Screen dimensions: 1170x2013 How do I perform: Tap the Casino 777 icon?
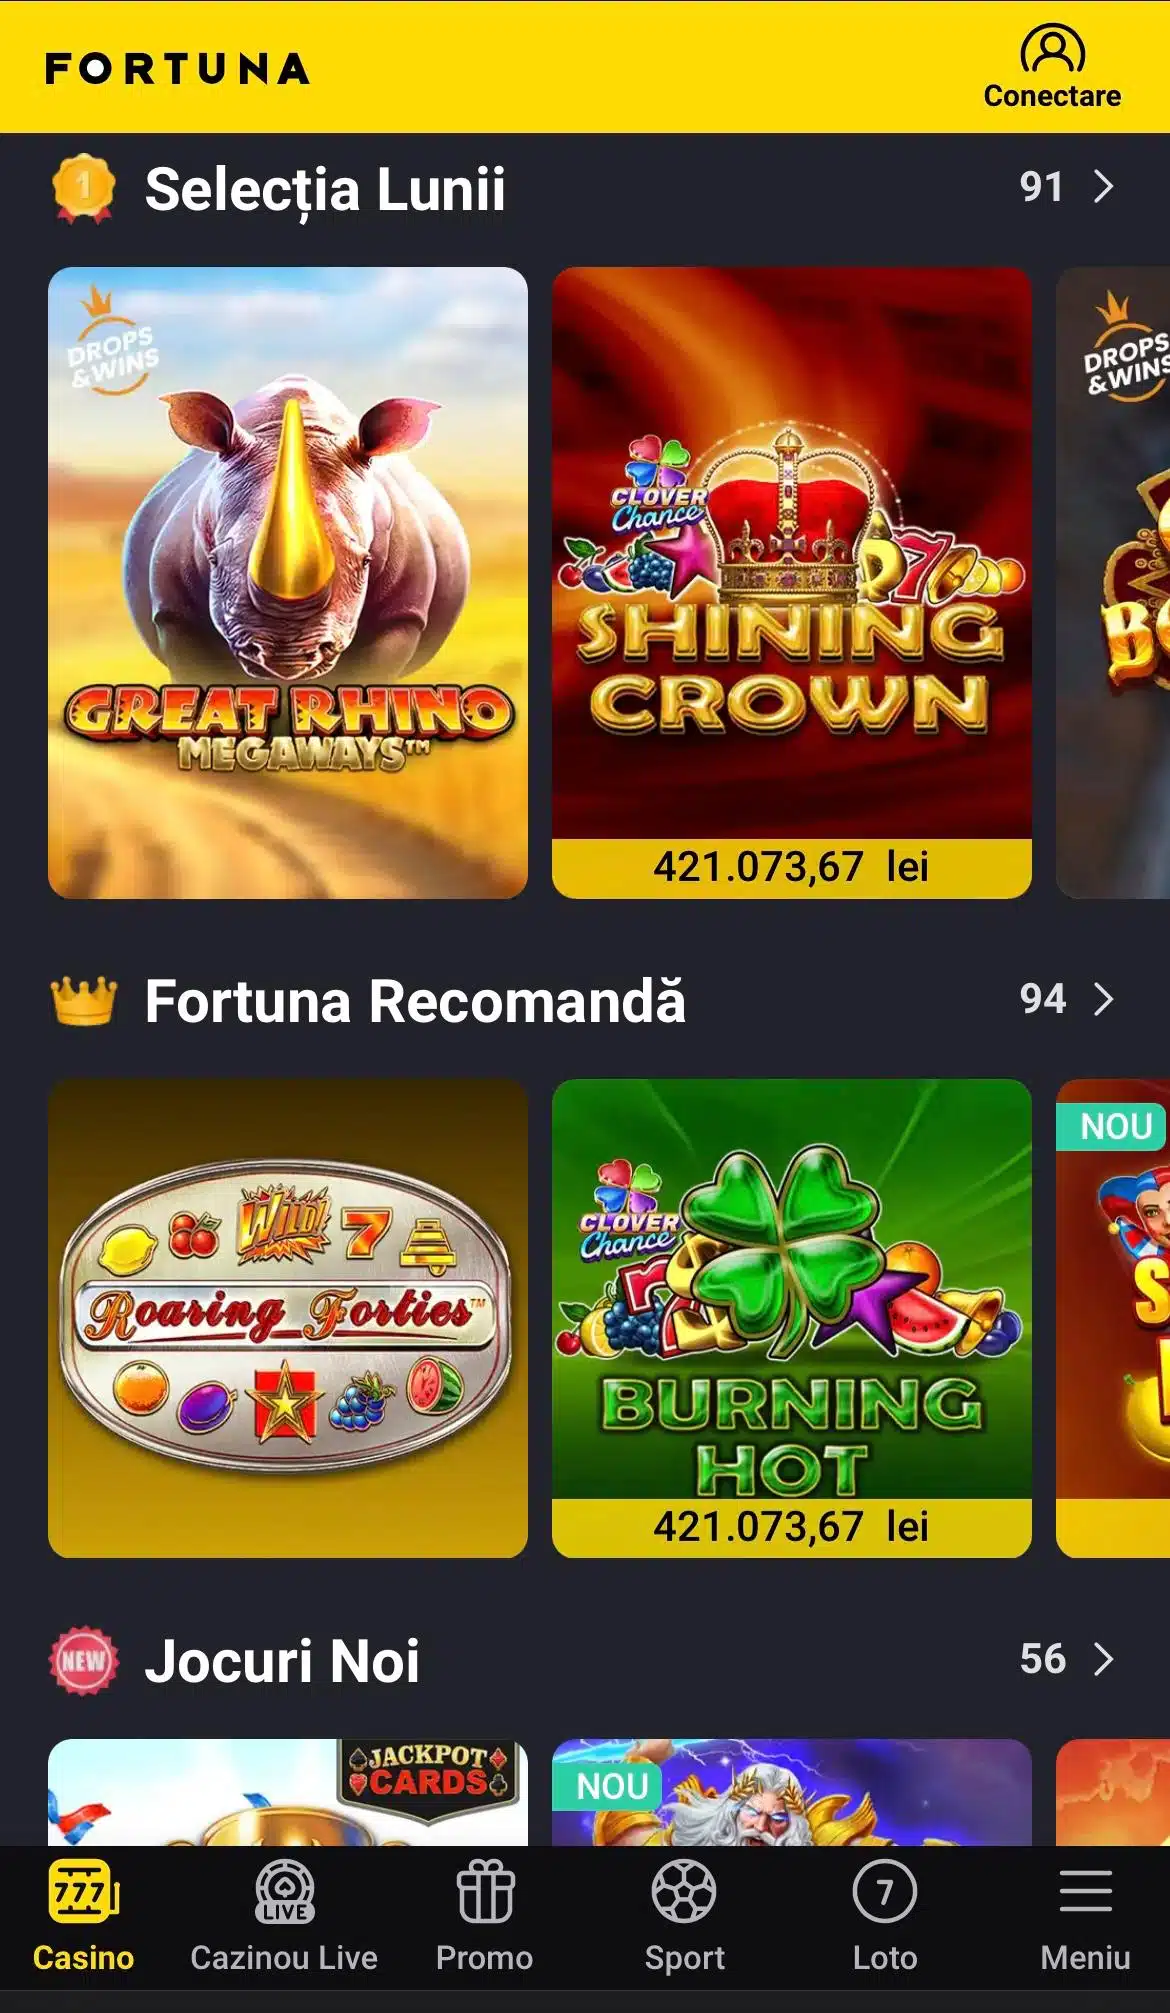84,1892
